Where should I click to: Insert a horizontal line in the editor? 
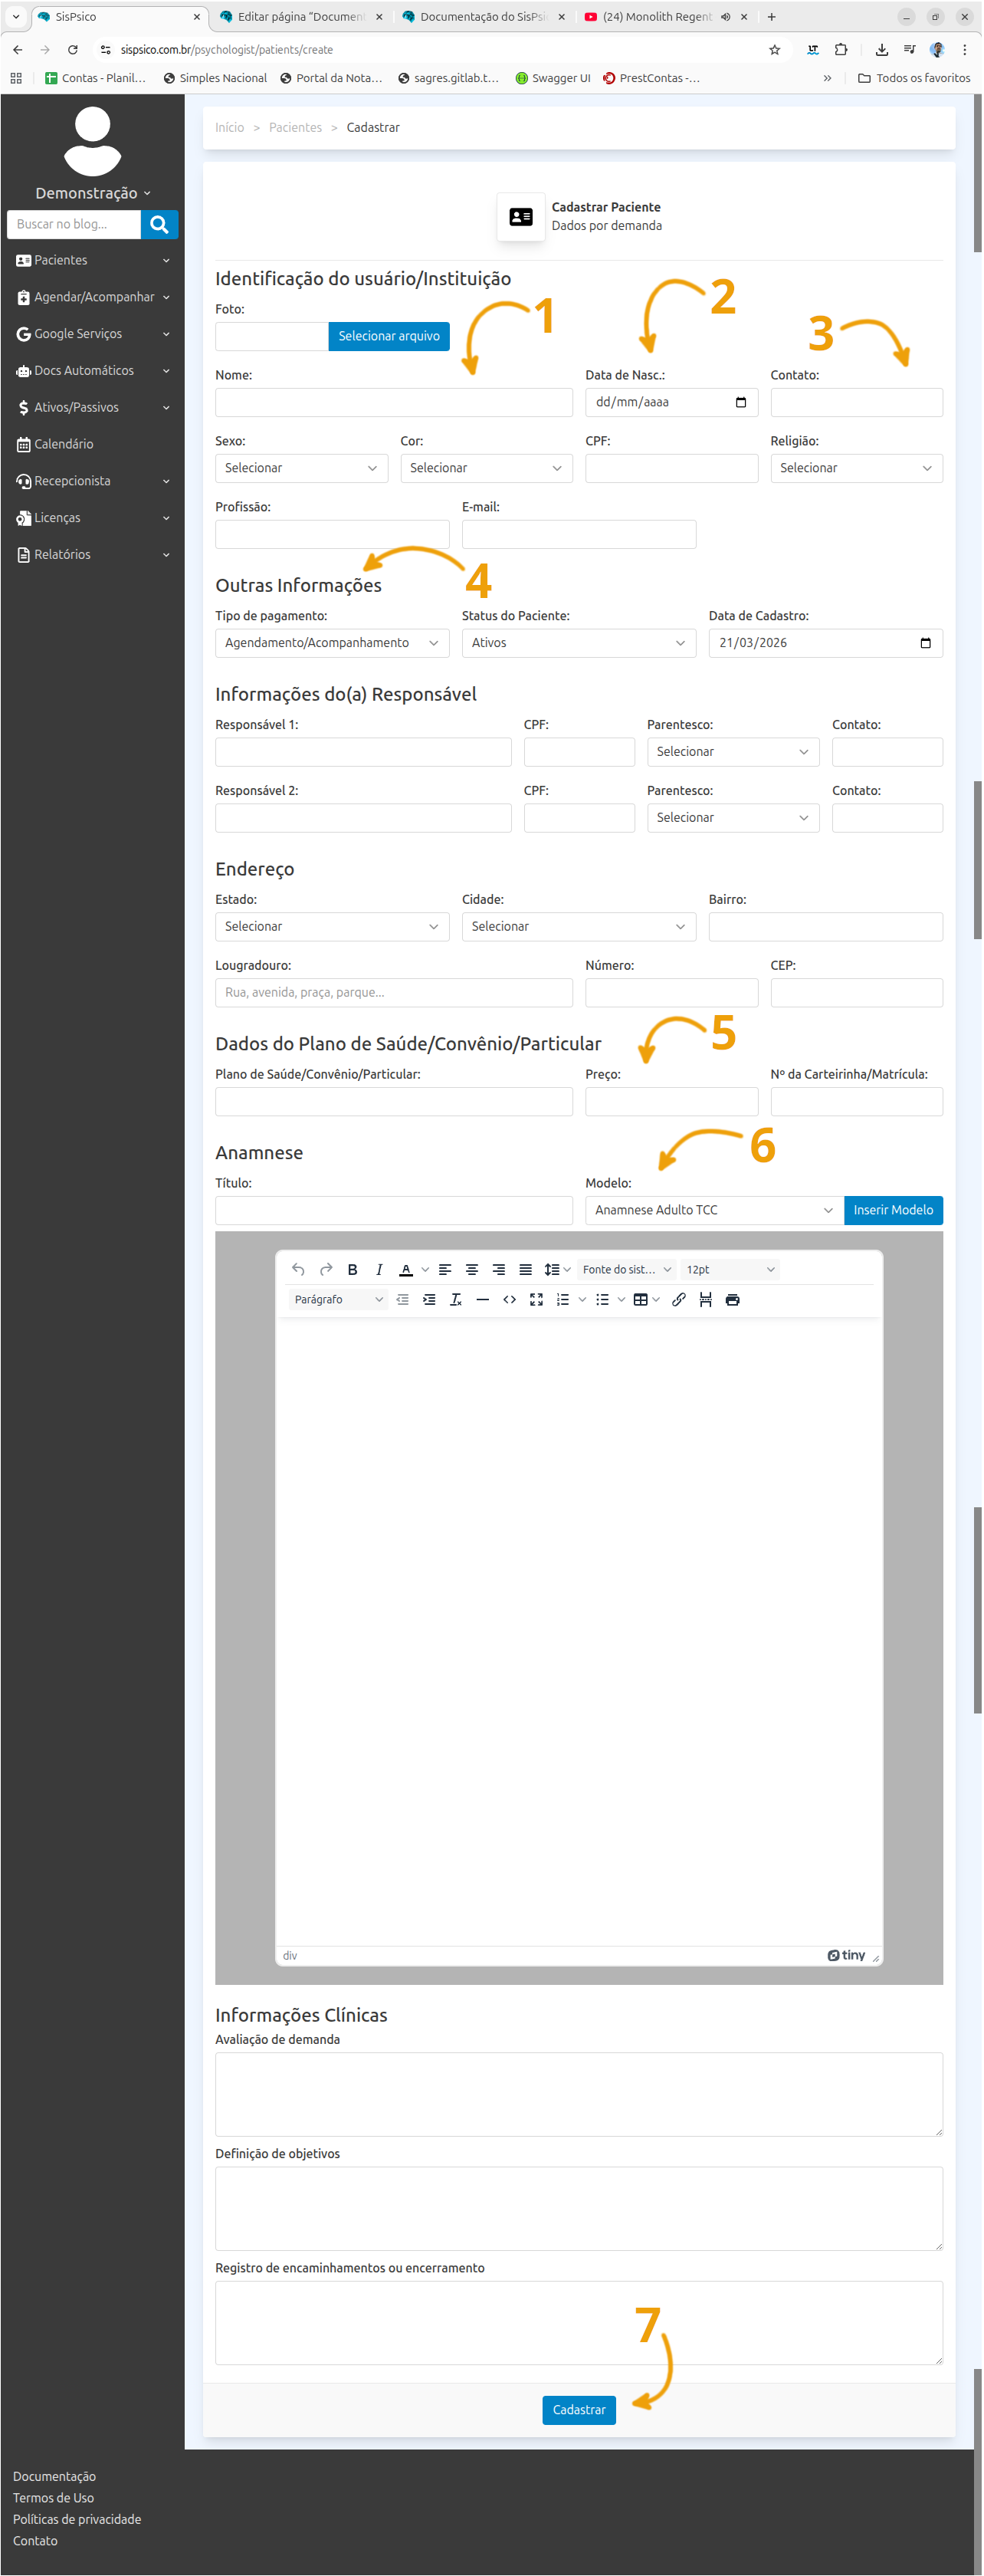(x=483, y=1299)
